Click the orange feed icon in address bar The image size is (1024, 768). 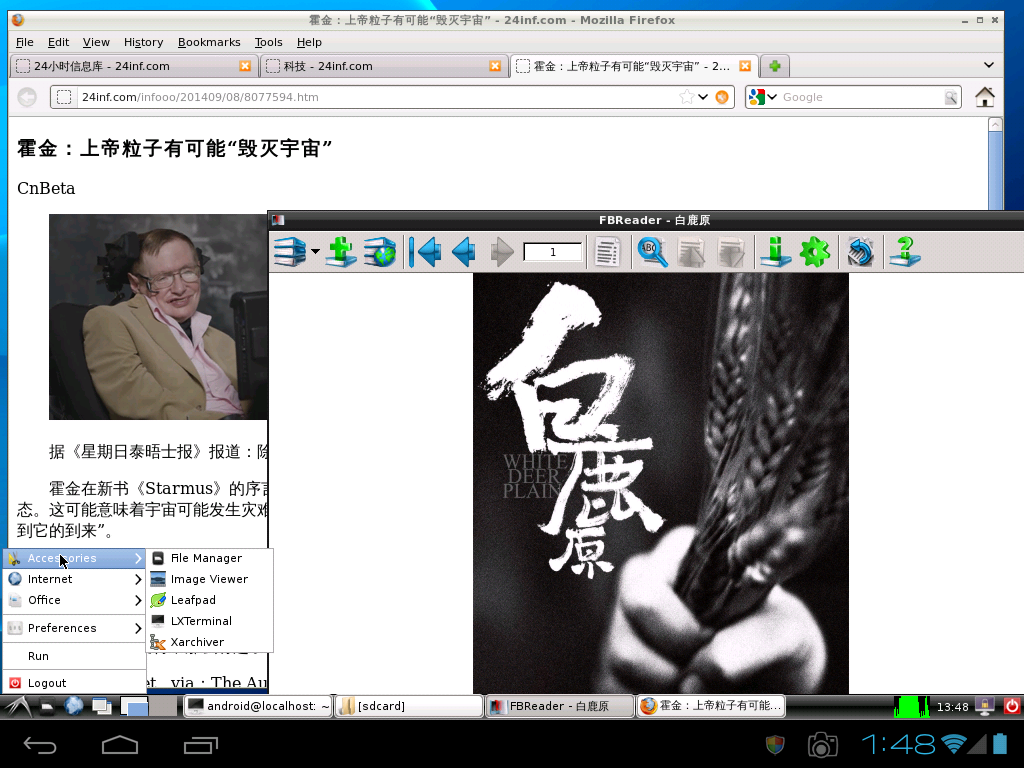[722, 97]
